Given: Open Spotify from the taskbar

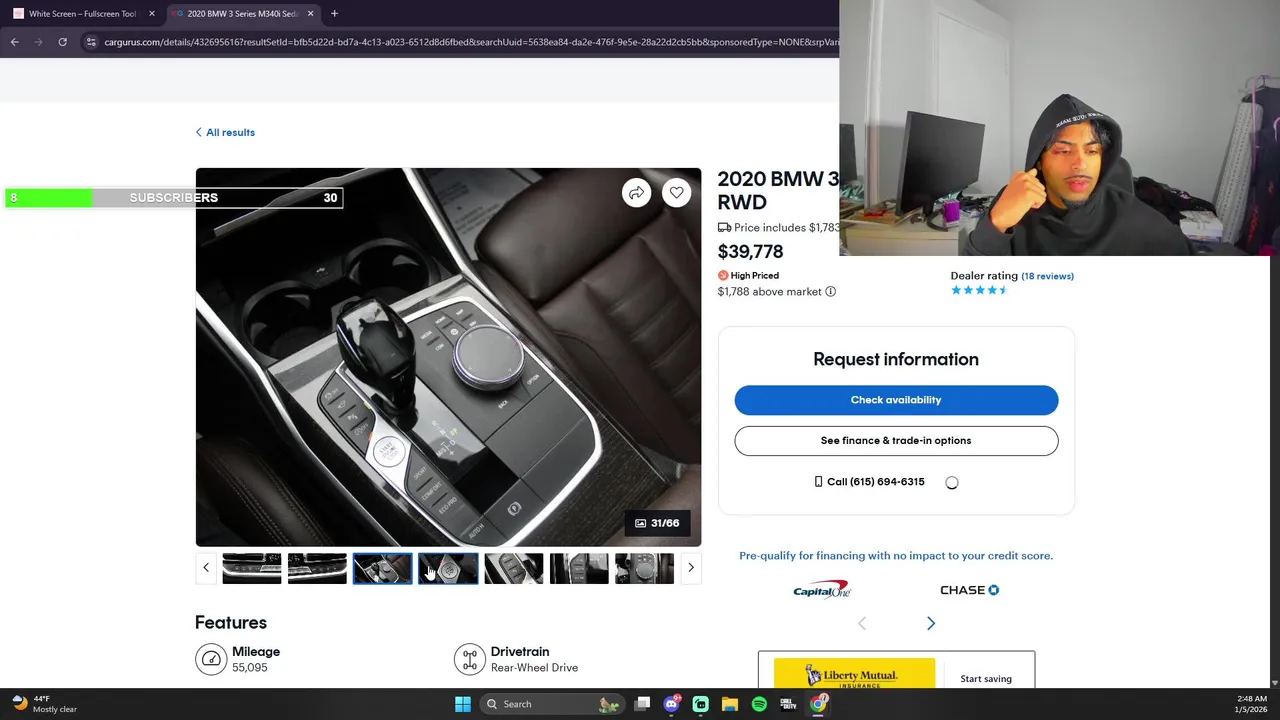Looking at the screenshot, I should coord(759,704).
